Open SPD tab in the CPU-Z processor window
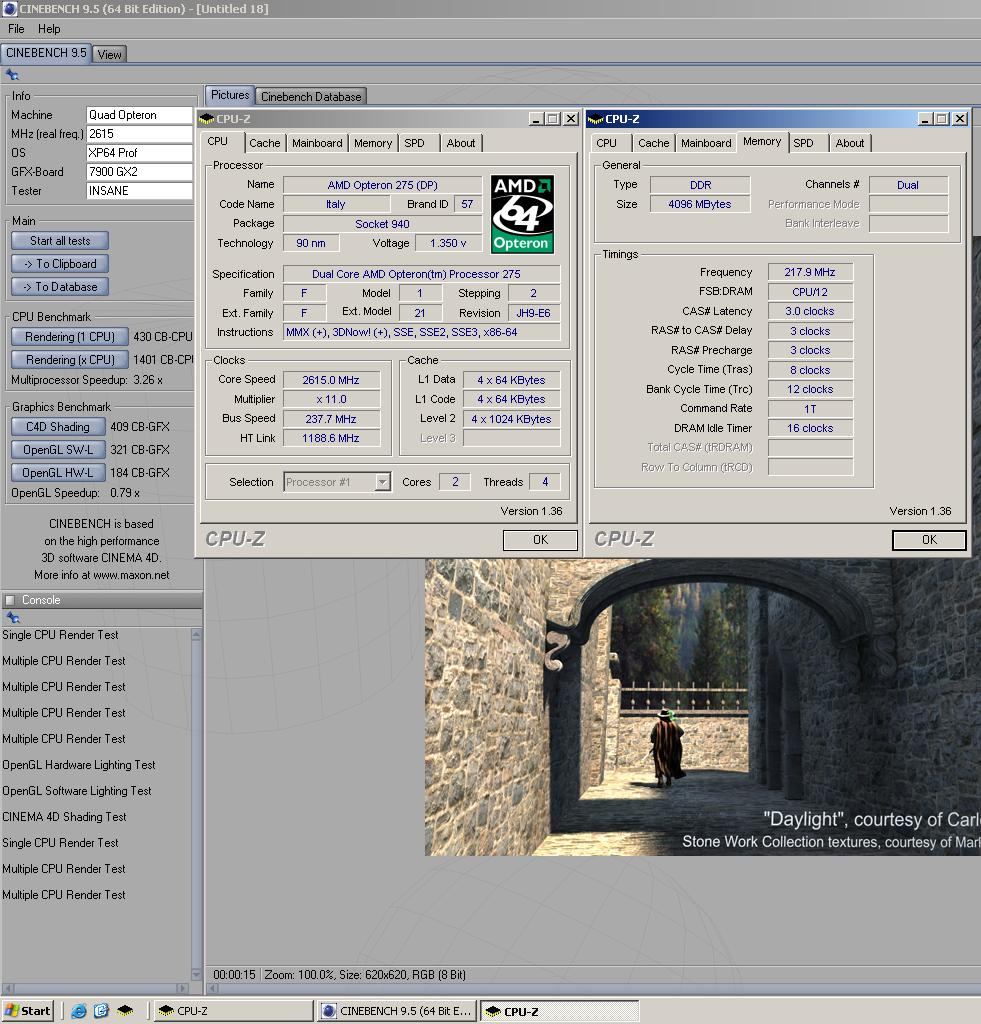This screenshot has height=1024, width=981. [x=414, y=143]
